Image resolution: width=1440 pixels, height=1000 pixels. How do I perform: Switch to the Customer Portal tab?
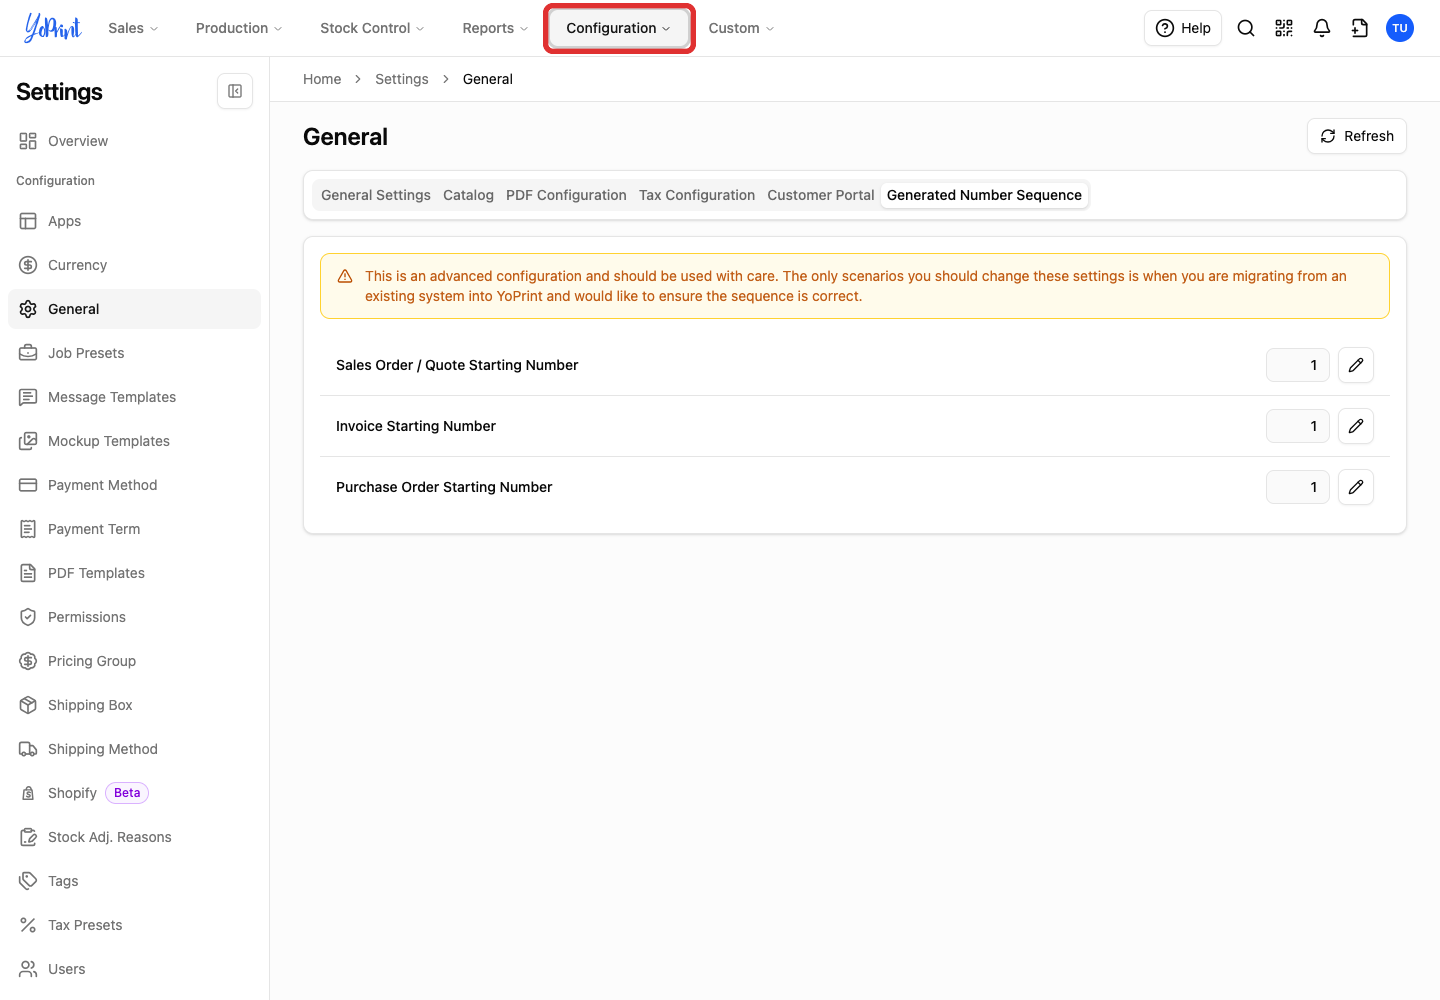click(821, 195)
